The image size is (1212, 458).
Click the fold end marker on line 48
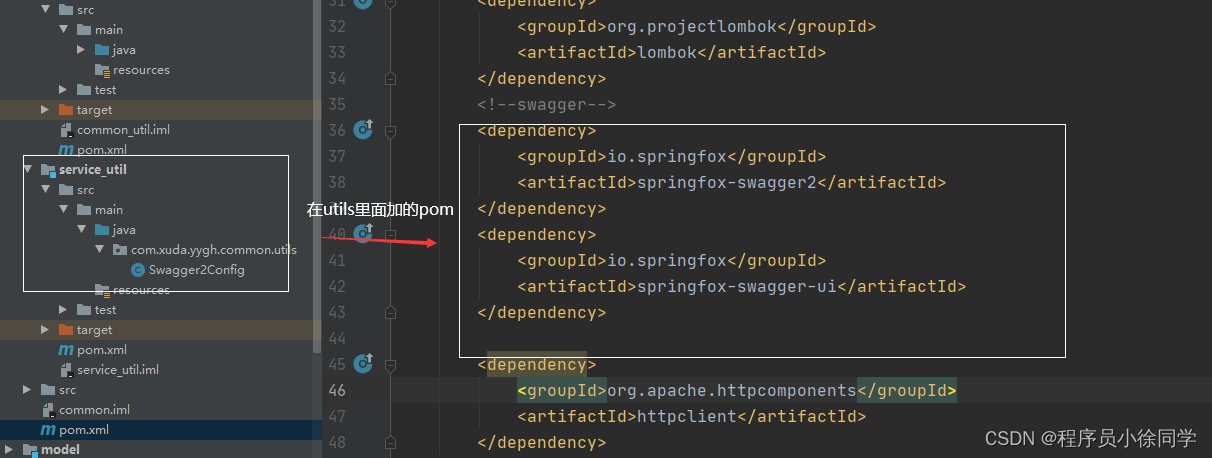click(391, 442)
